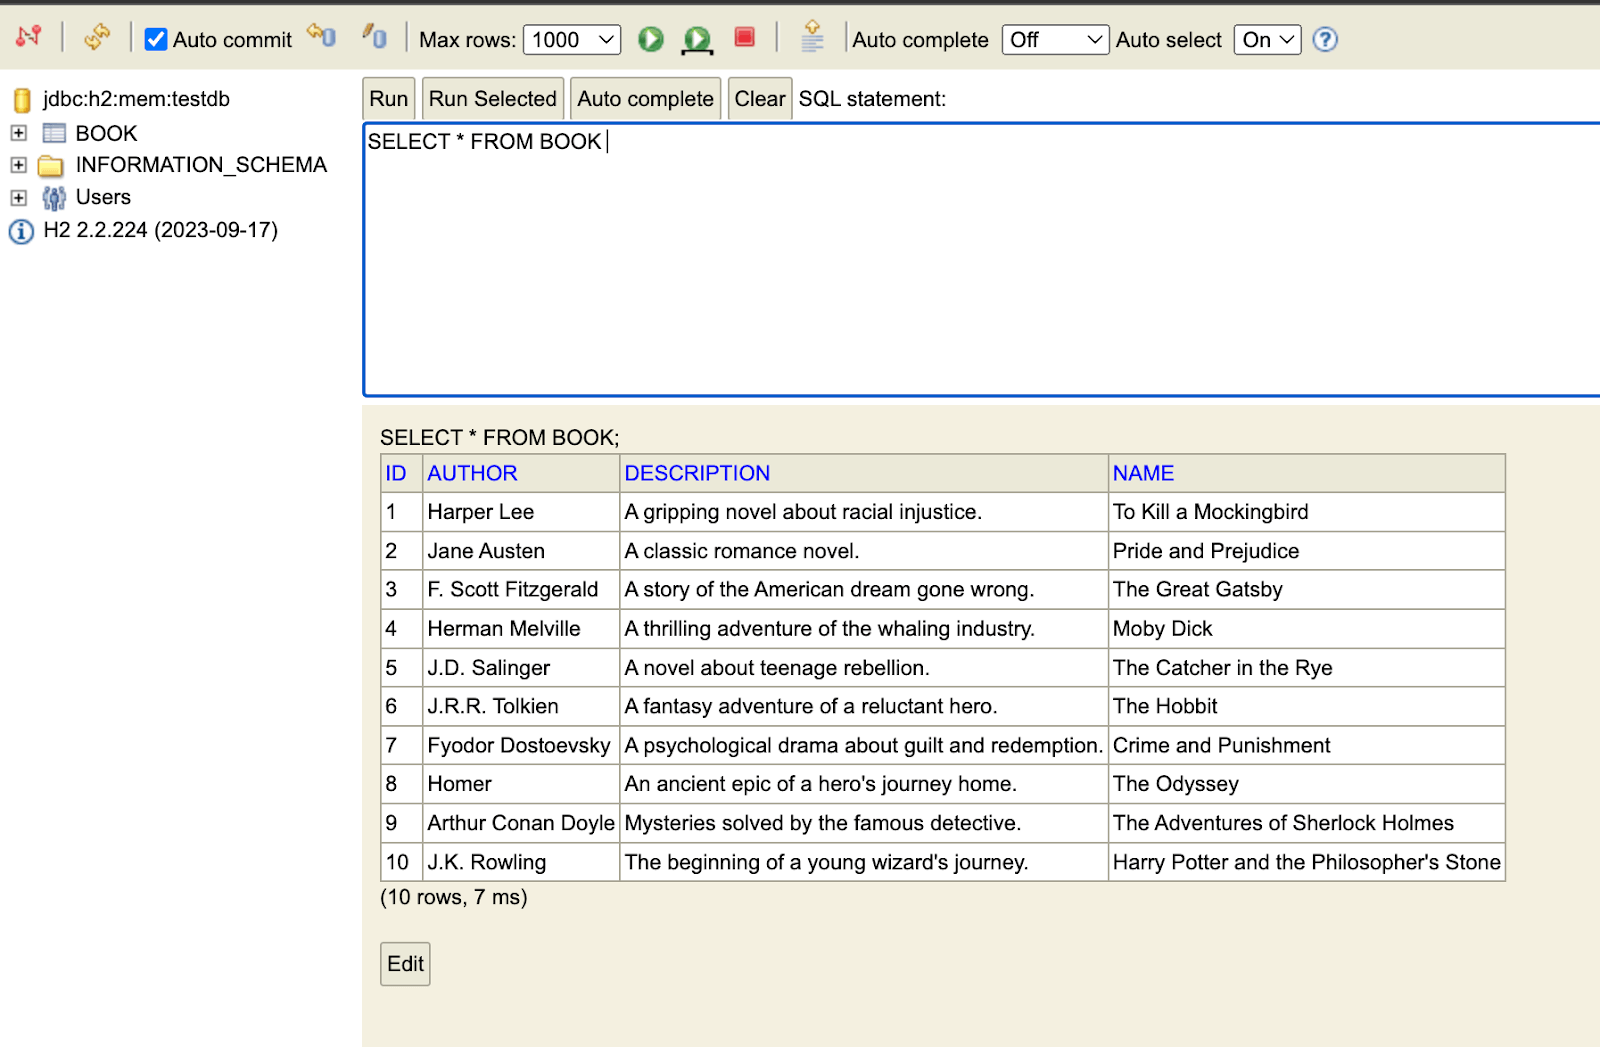
Task: Click the red Cancel statement icon
Action: tap(744, 37)
